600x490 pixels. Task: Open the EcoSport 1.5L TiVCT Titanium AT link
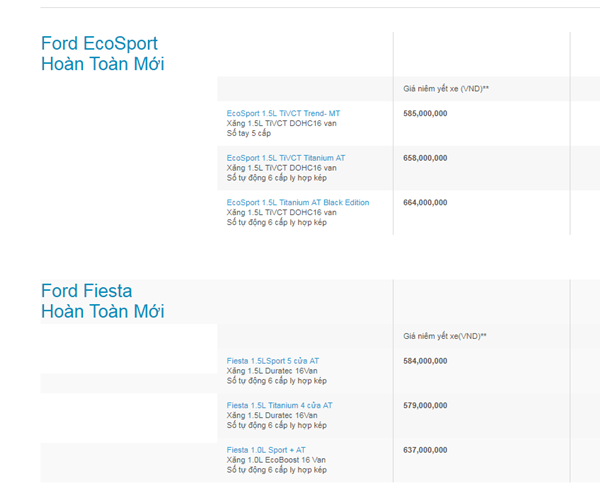[x=286, y=158]
